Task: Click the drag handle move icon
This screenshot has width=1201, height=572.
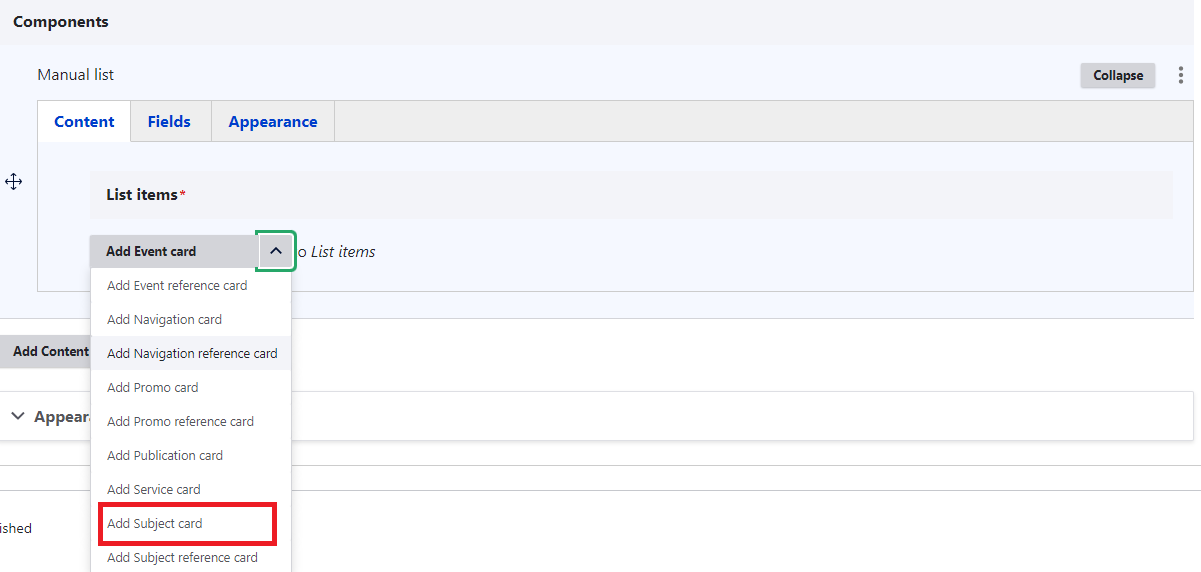Action: coord(14,182)
